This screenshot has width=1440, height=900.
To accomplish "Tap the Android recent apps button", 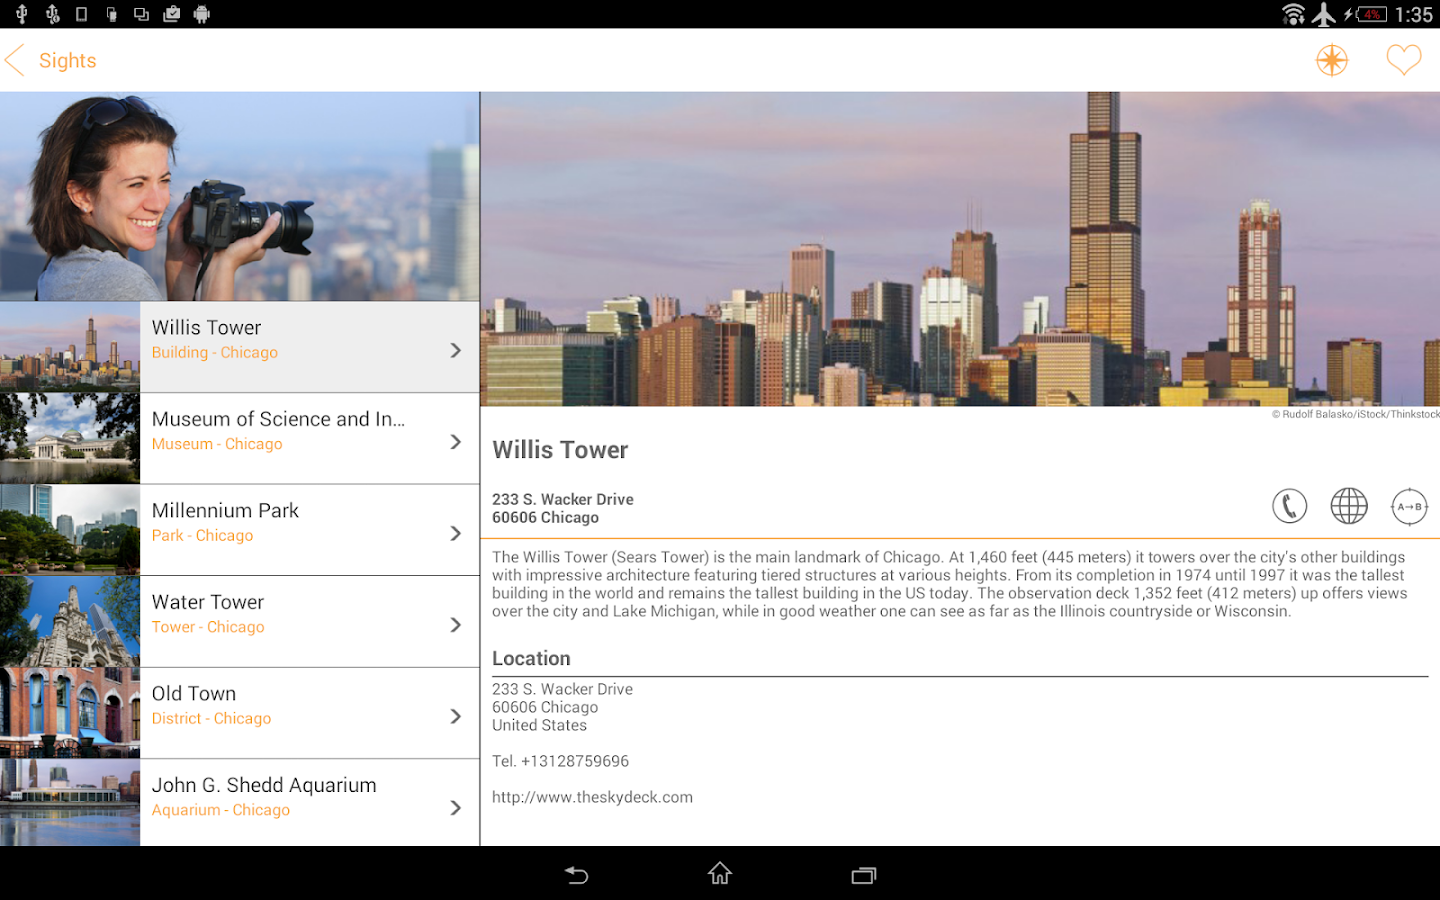I will (x=864, y=875).
